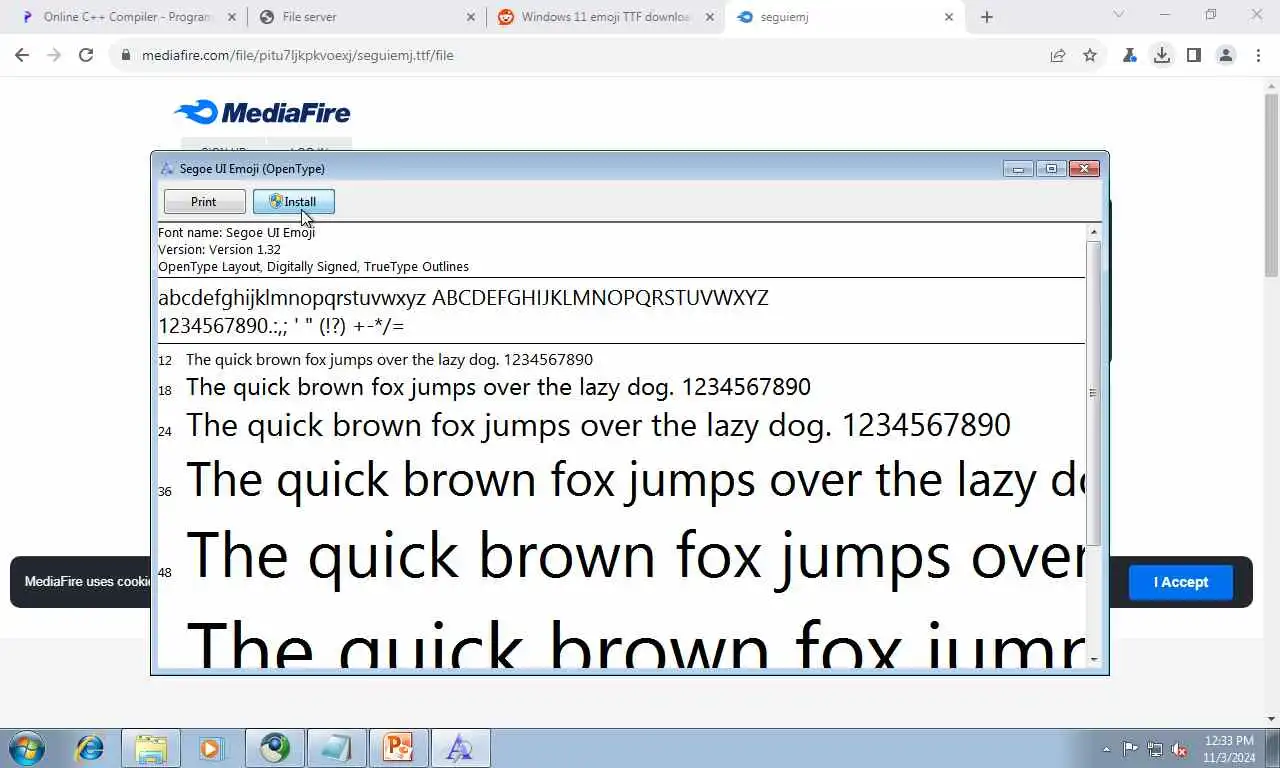Screen dimensions: 1280x768
Task: Select the font viewer taskbar button
Action: coord(461,748)
